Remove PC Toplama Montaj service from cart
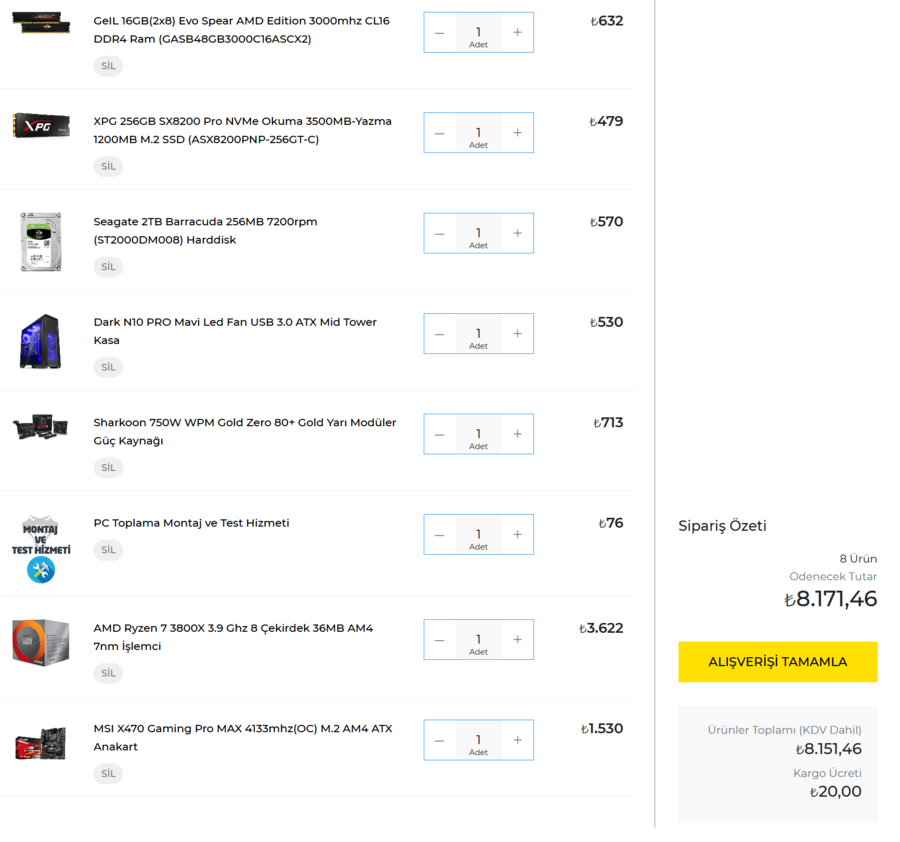Image resolution: width=900 pixels, height=842 pixels. click(x=108, y=550)
